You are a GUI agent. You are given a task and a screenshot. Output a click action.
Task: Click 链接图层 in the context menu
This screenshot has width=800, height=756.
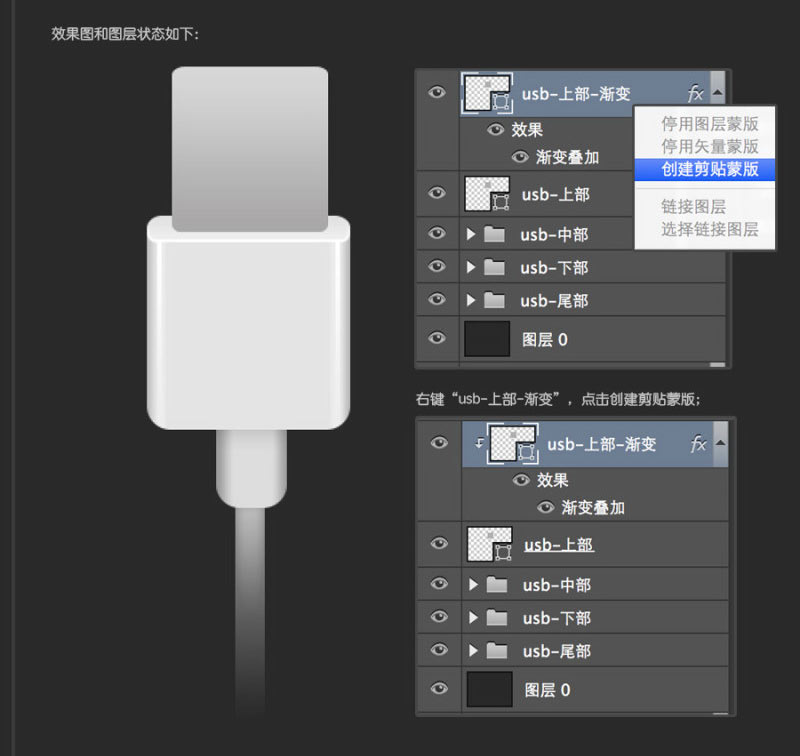coord(700,208)
